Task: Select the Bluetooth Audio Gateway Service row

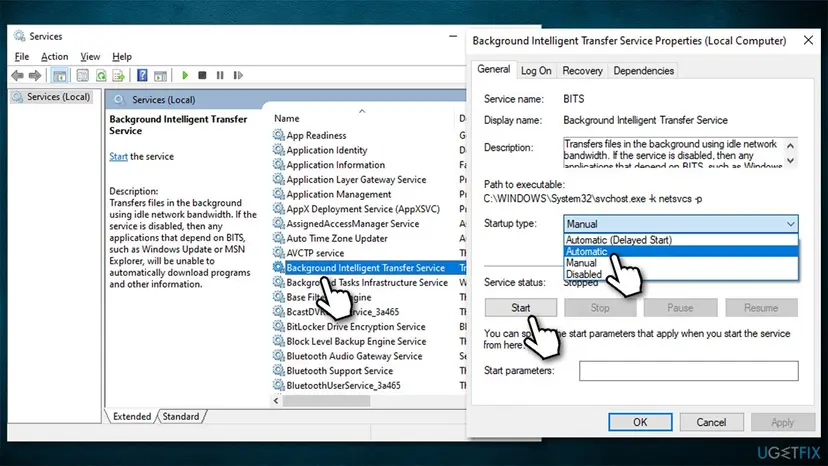Action: (354, 356)
